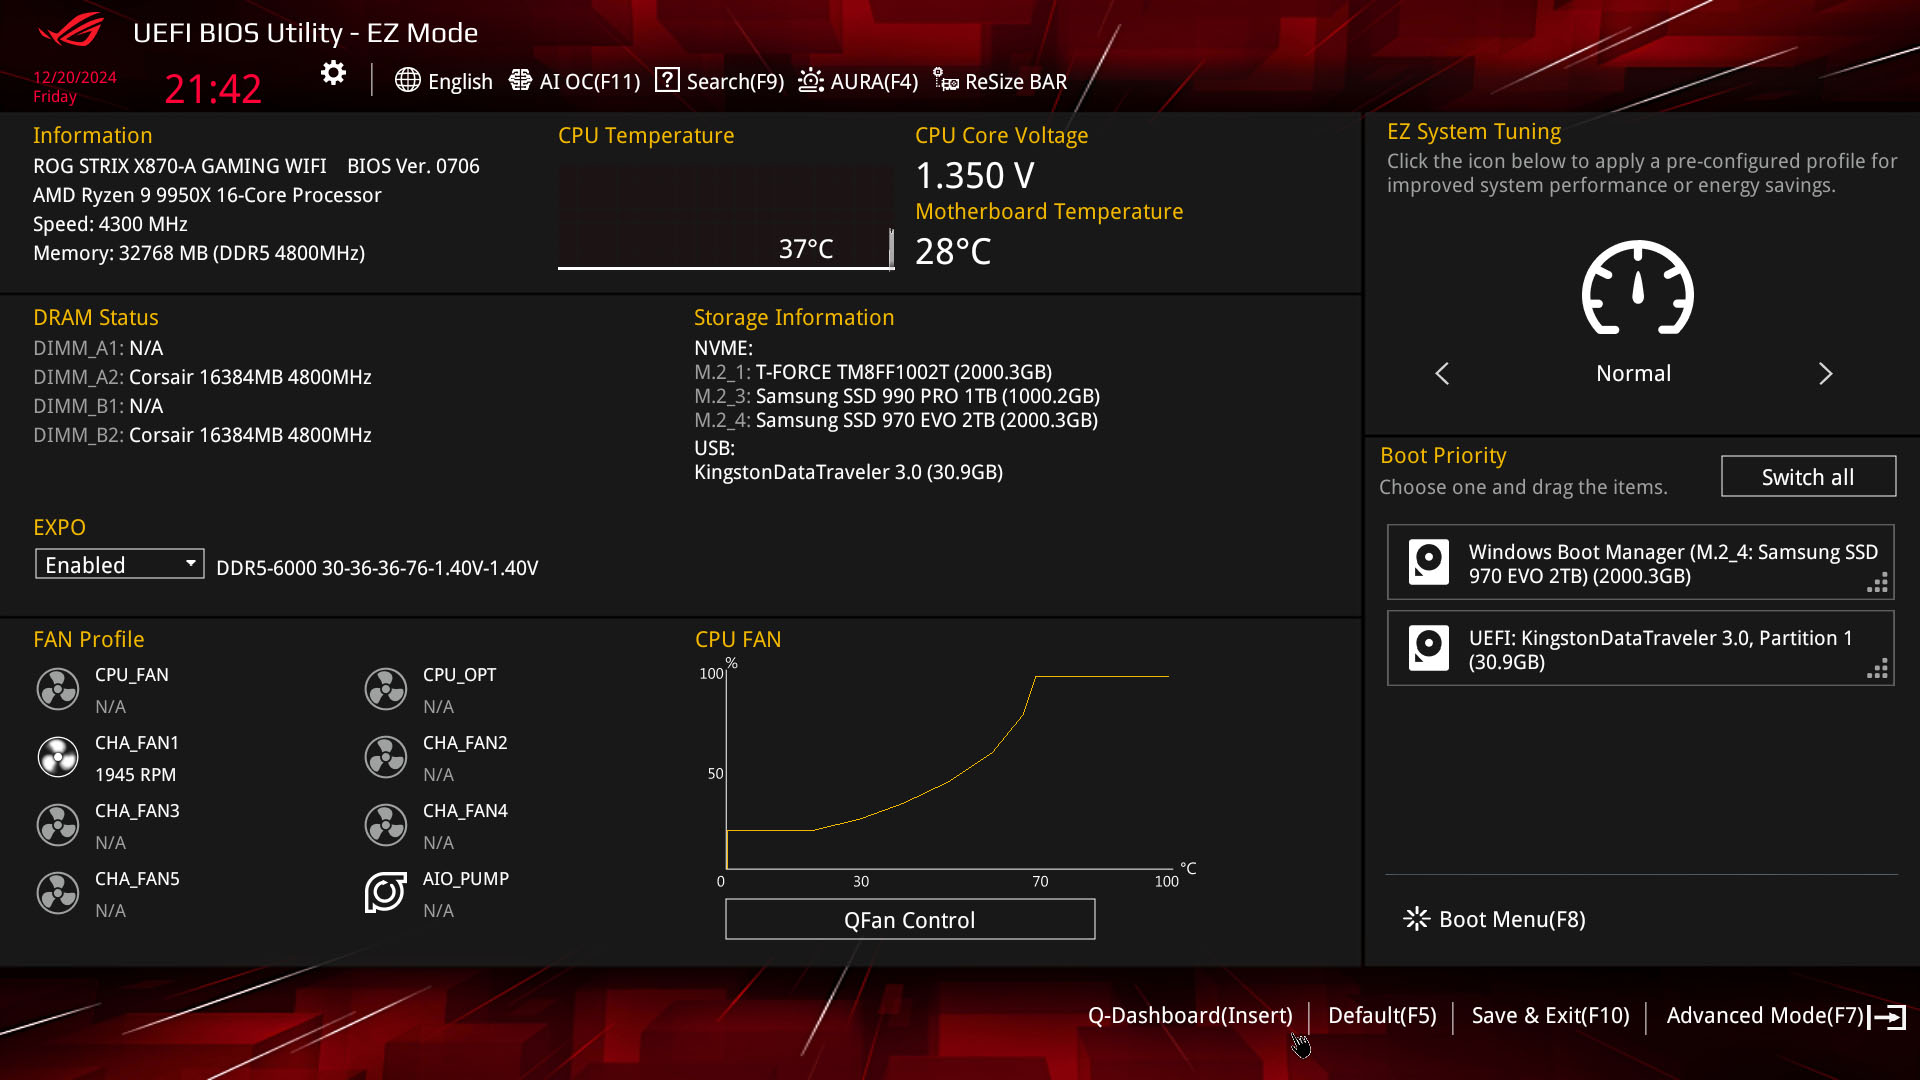The image size is (1920, 1080).
Task: Click the Windows Boot Manager disk icon
Action: [1429, 562]
